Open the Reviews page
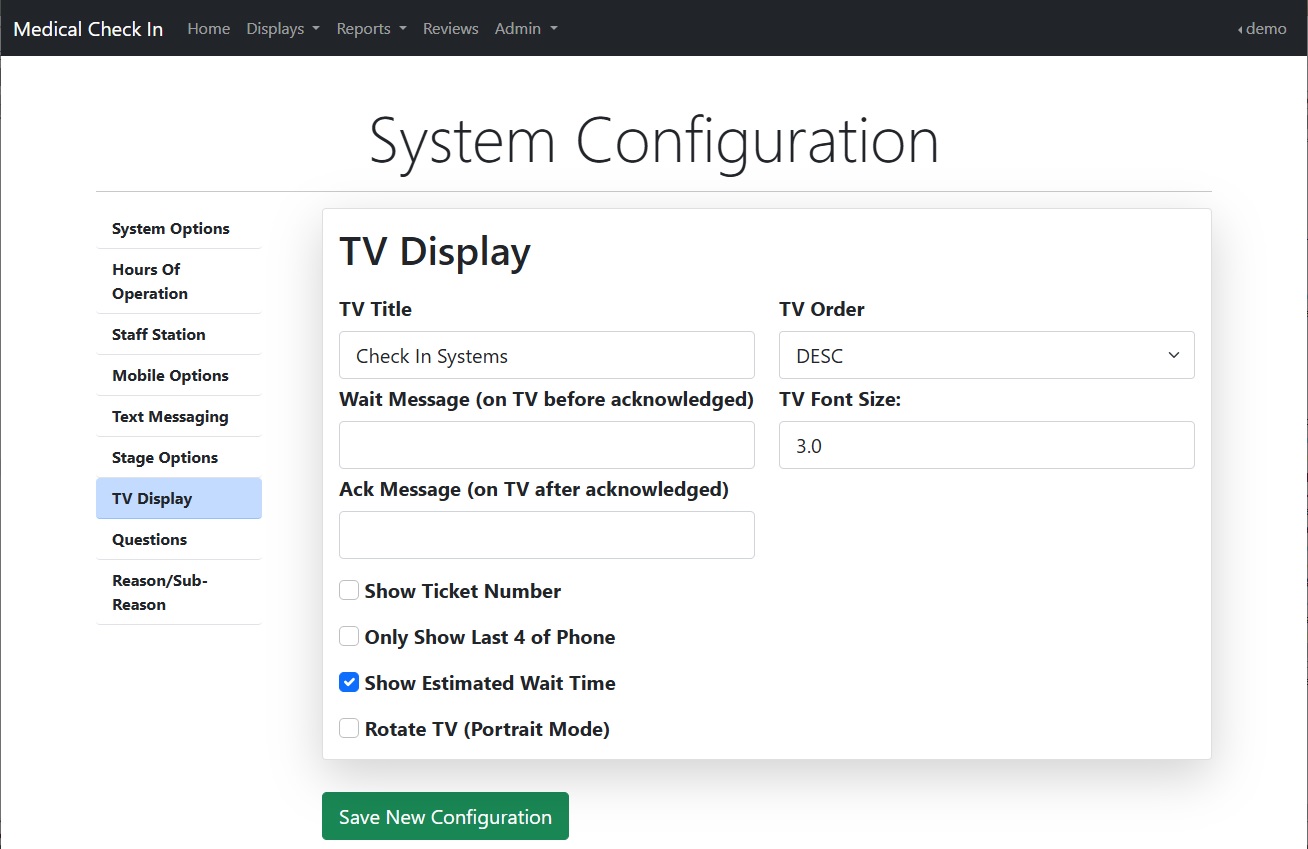Screen dimensions: 1308x849 [x=450, y=28]
